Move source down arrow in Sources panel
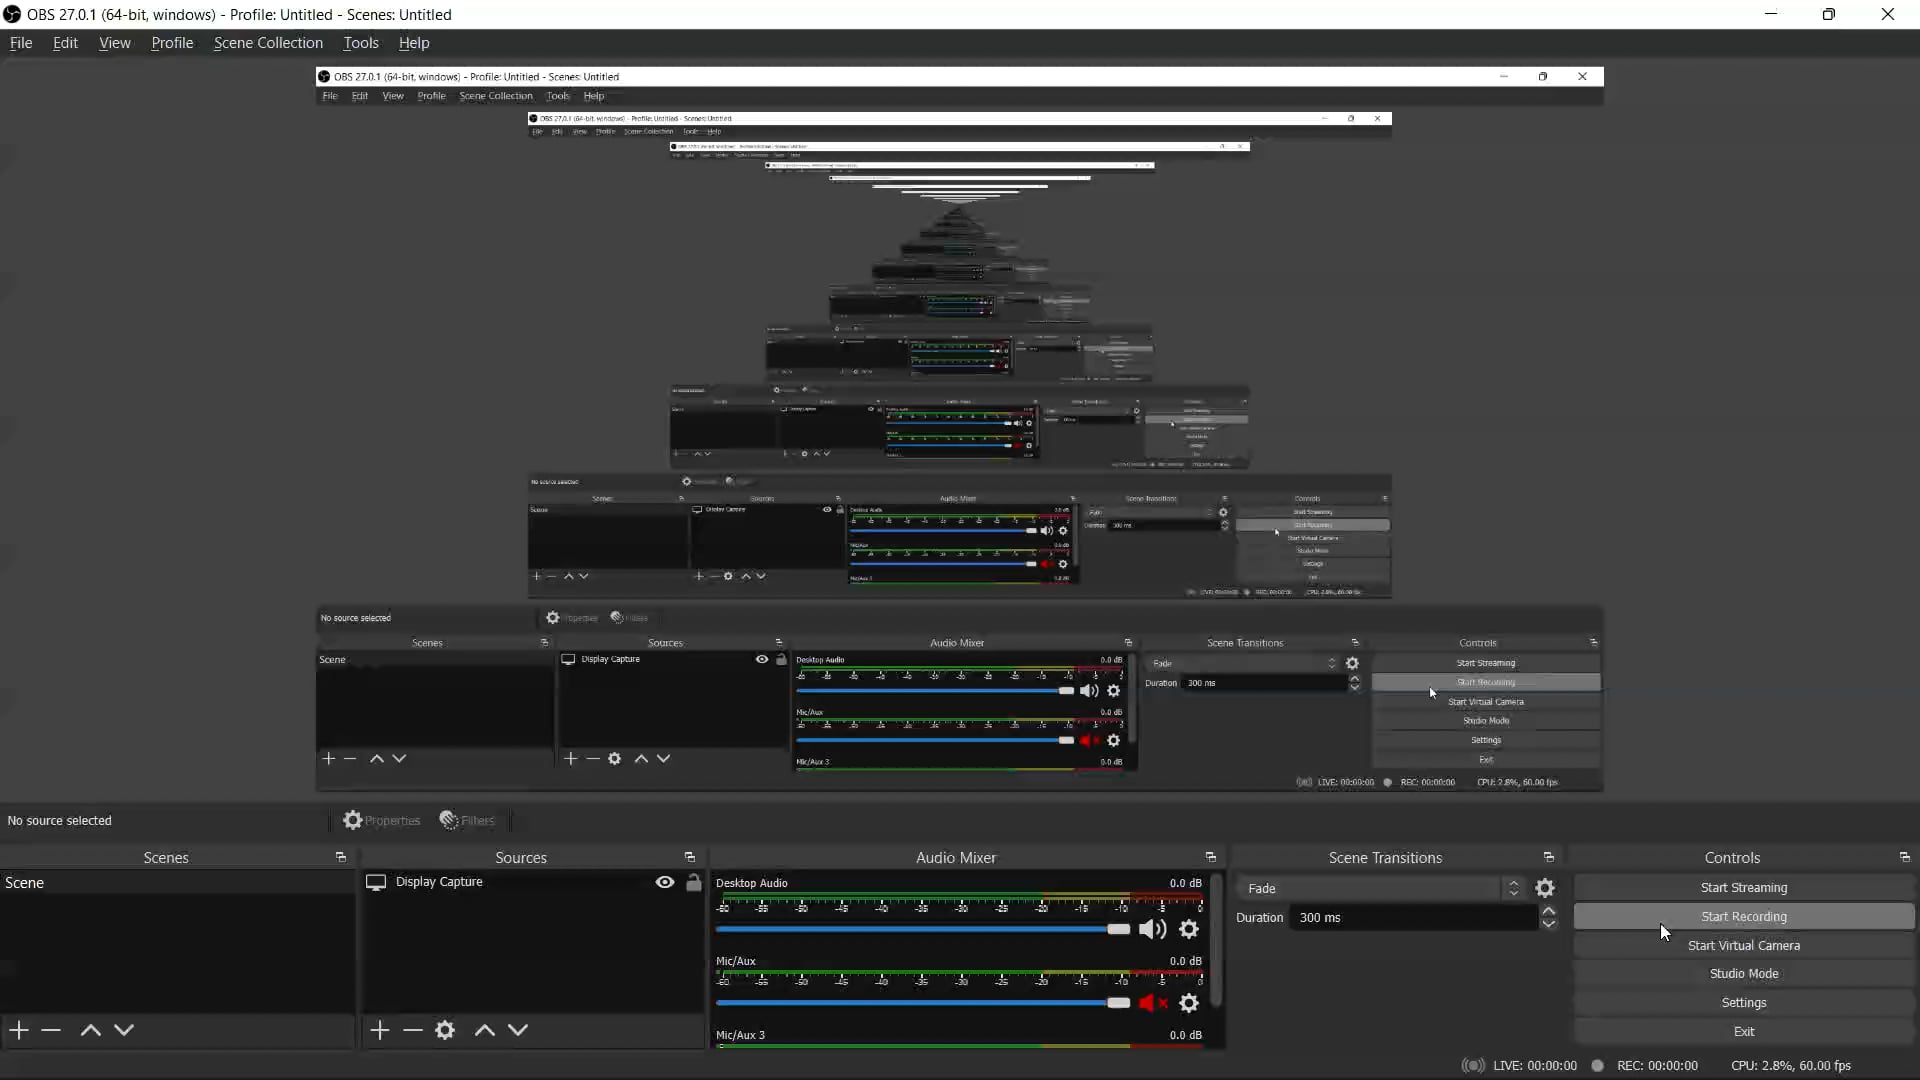Screen dimensions: 1920x1080 [518, 1030]
